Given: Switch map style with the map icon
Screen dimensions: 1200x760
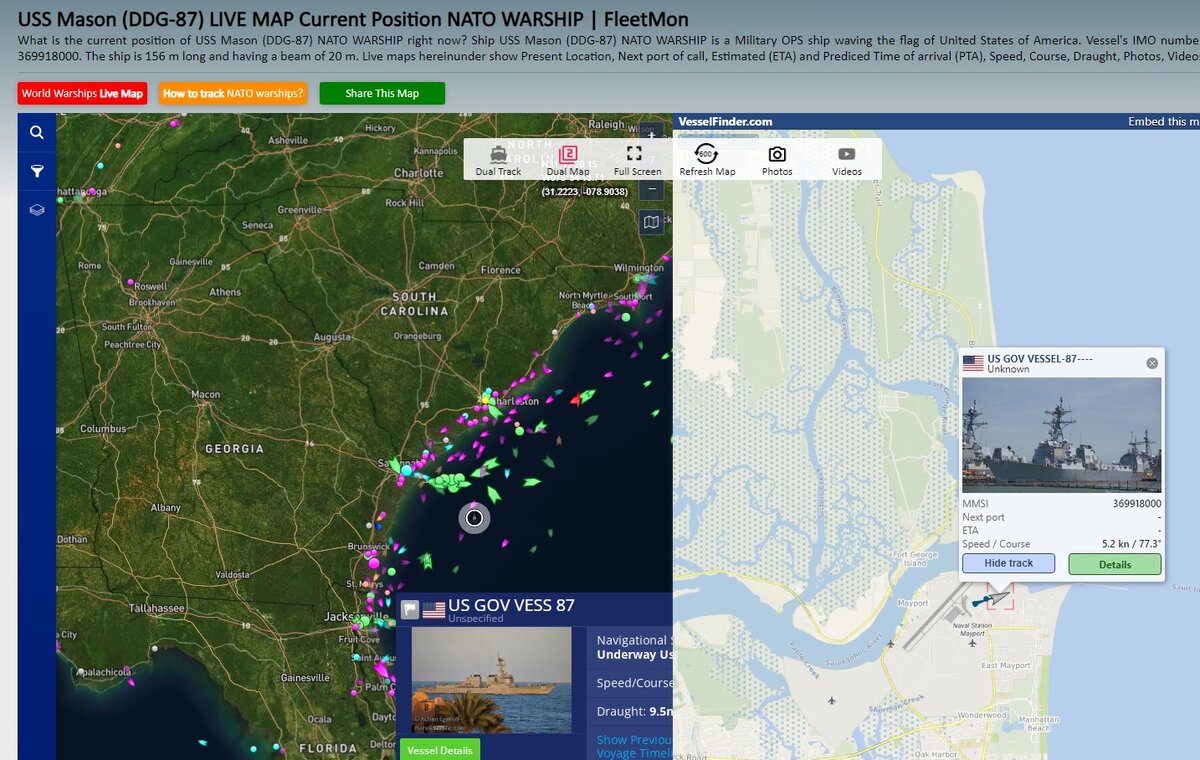Looking at the screenshot, I should coord(651,222).
